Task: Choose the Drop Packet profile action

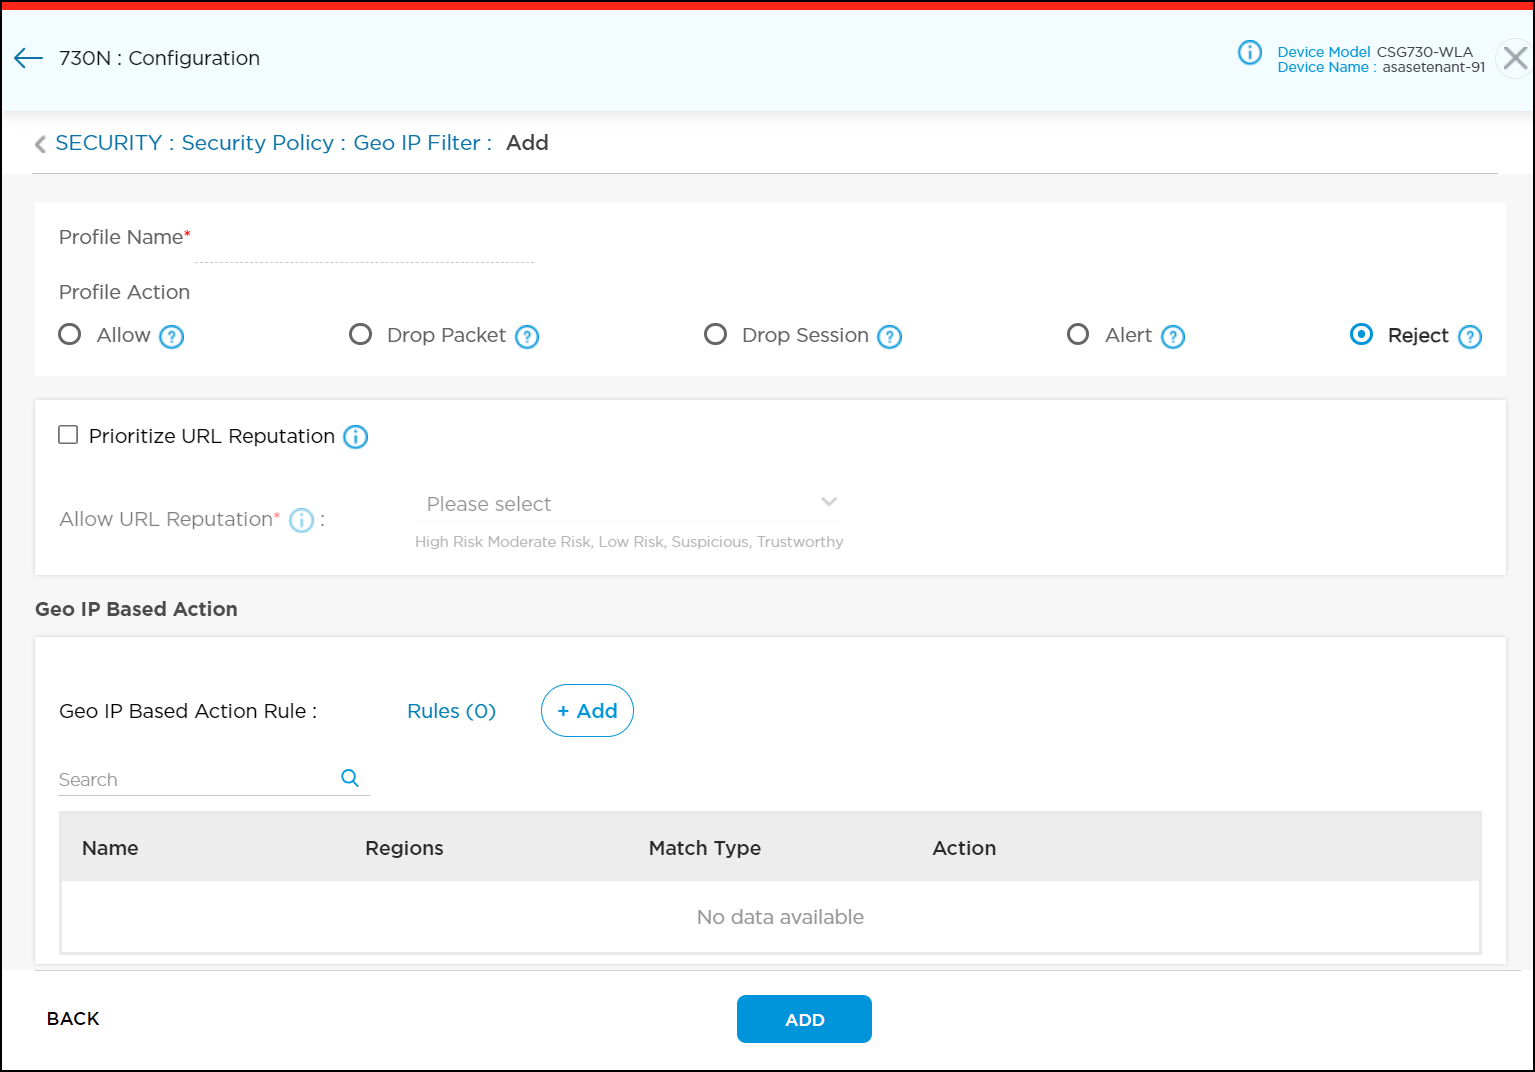Action: coord(360,334)
